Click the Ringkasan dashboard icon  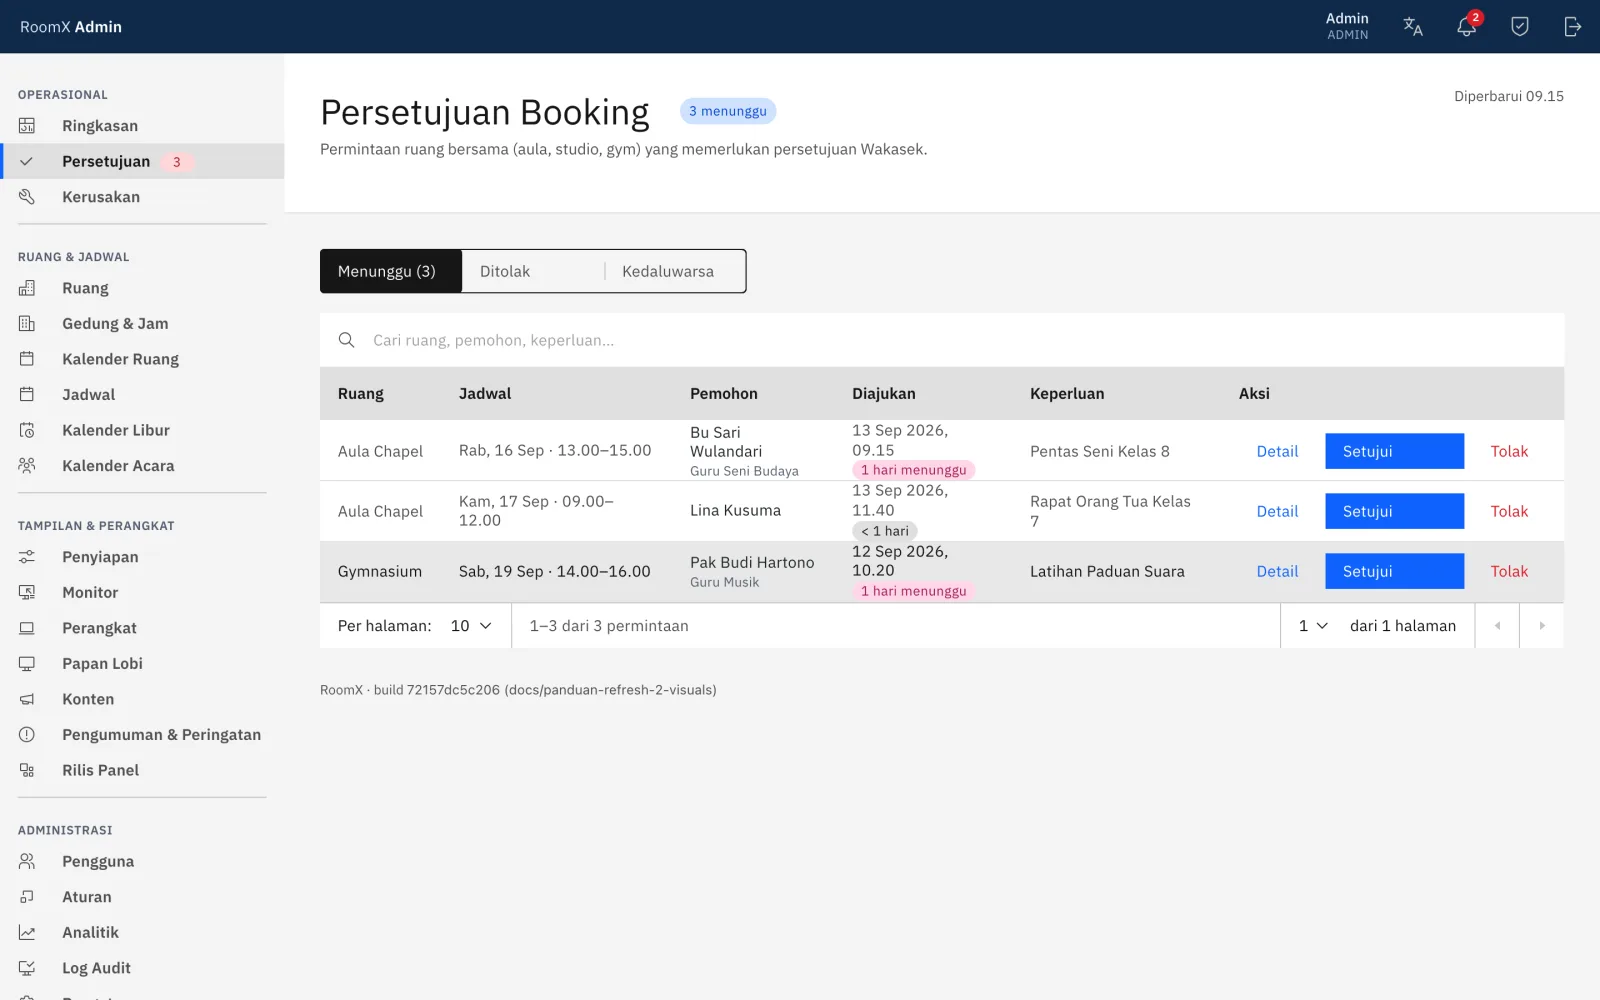(x=27, y=126)
